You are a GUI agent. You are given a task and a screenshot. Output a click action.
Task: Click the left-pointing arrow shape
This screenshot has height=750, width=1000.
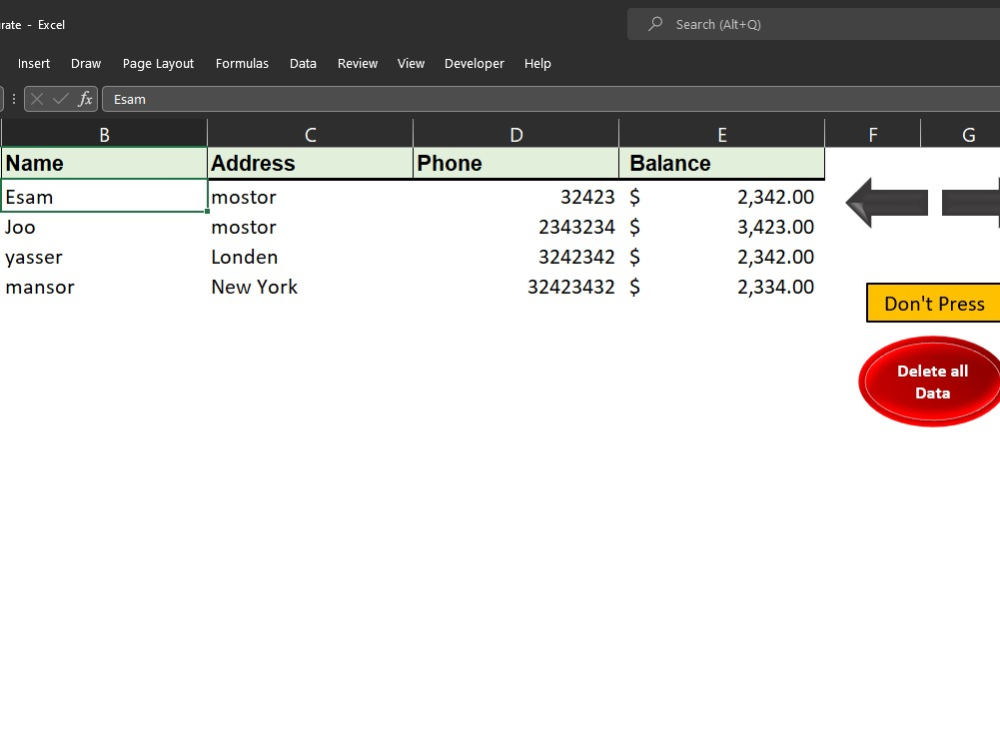(887, 203)
